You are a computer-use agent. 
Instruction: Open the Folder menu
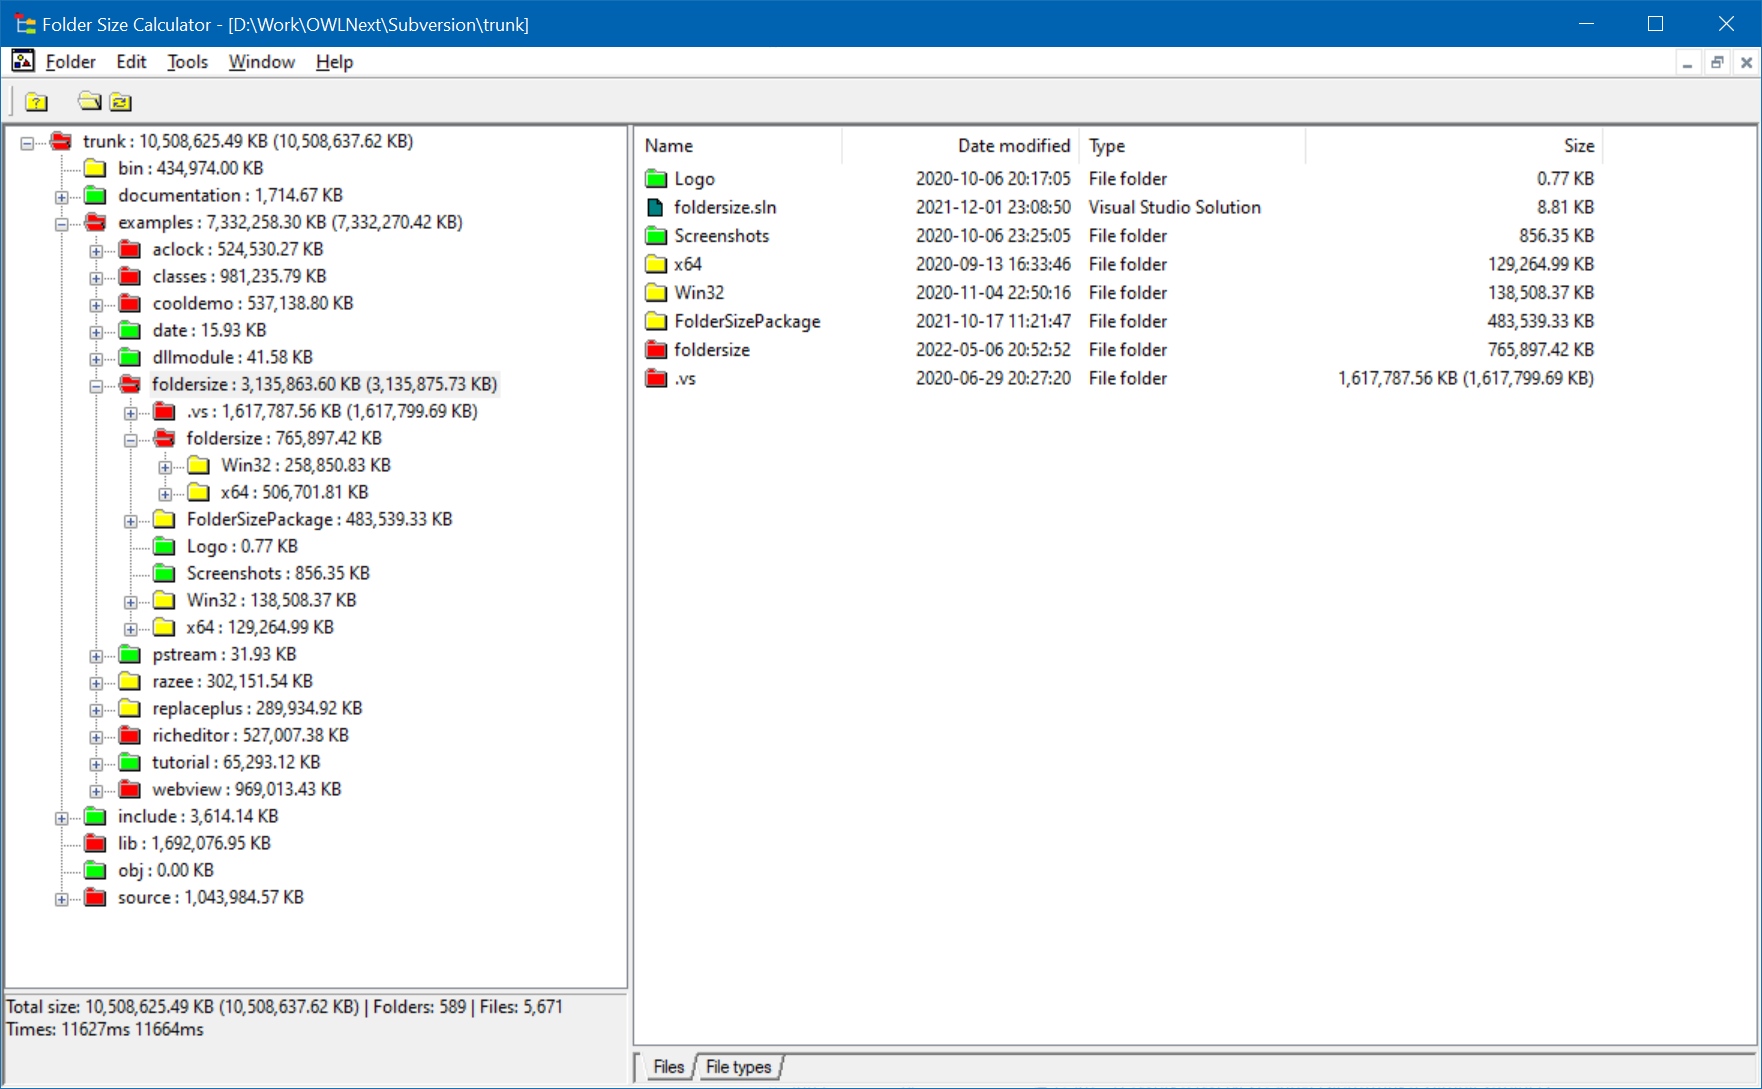click(70, 62)
